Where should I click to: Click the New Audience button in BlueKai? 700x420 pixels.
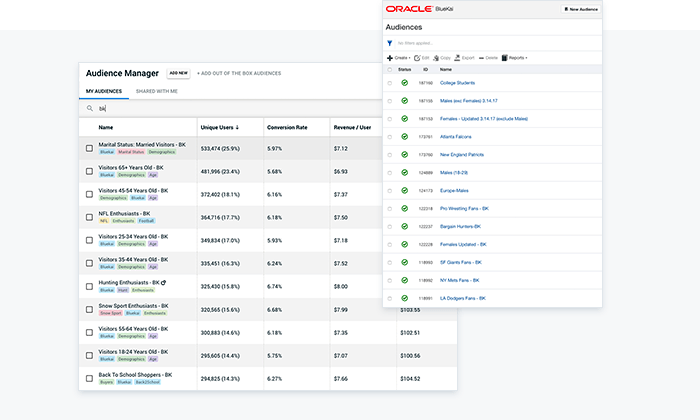tap(581, 9)
